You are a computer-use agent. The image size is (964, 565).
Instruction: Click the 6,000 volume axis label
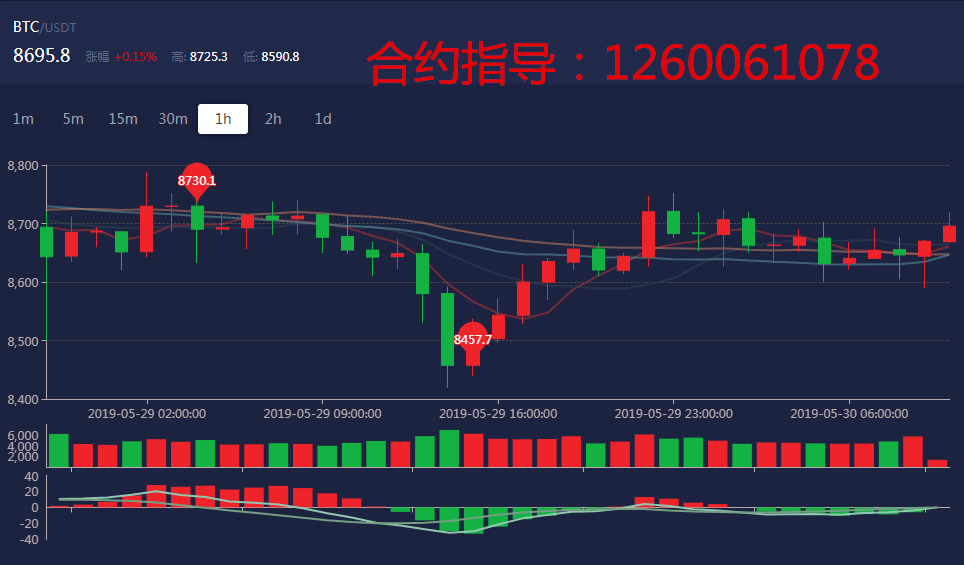[x=23, y=435]
